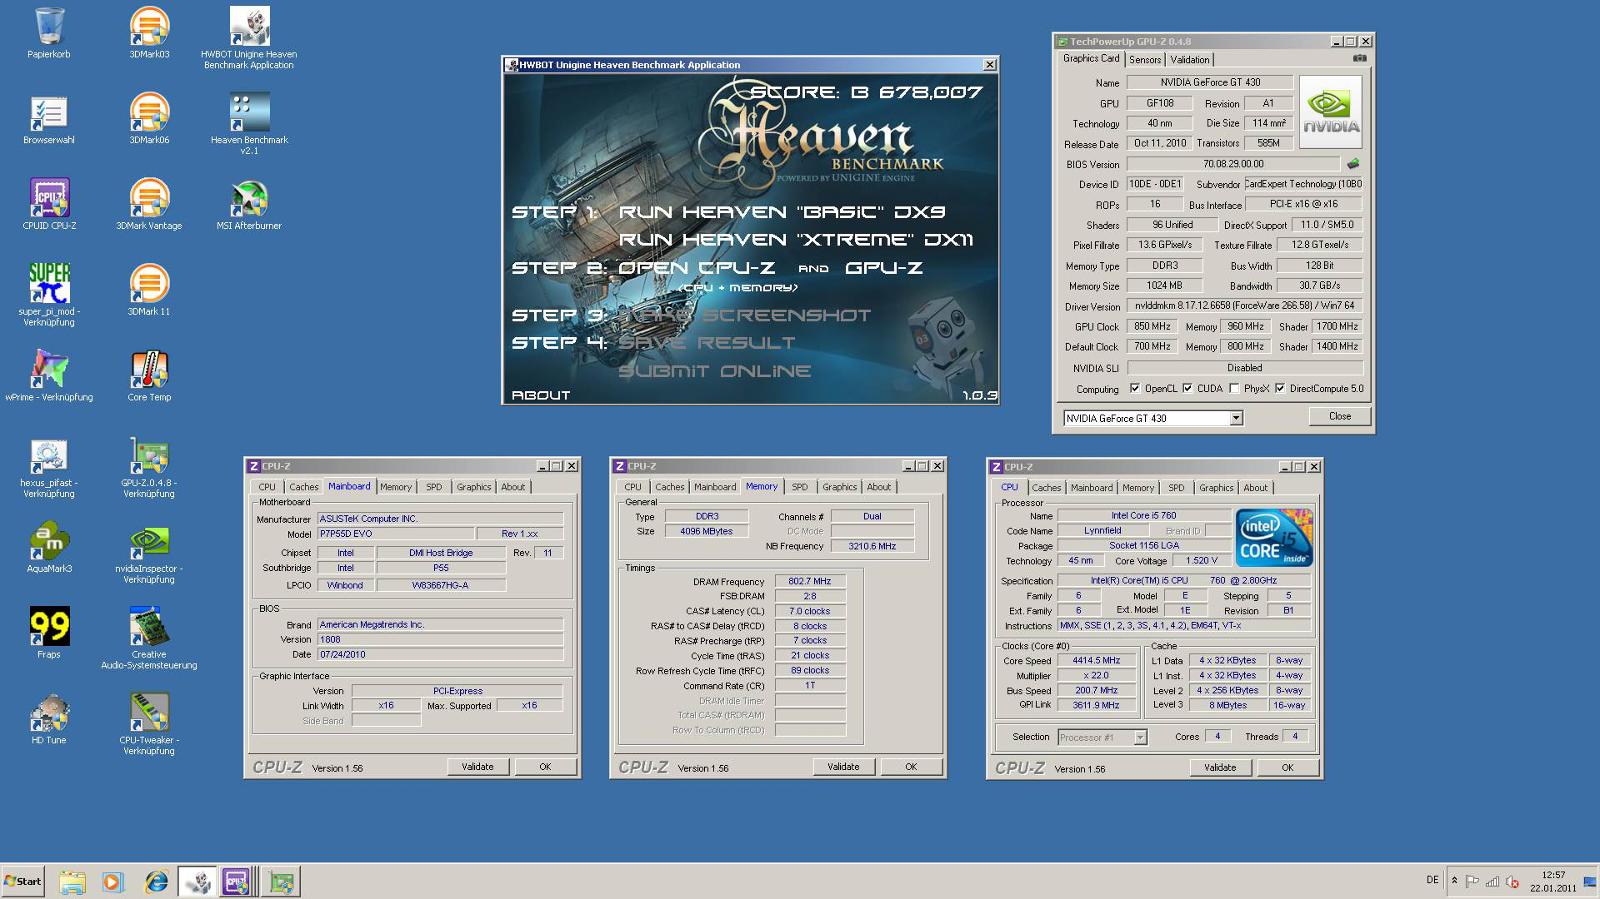This screenshot has height=899, width=1600.
Task: Click RUN HEAVEN "XTREME" DX11
Action: (x=795, y=240)
